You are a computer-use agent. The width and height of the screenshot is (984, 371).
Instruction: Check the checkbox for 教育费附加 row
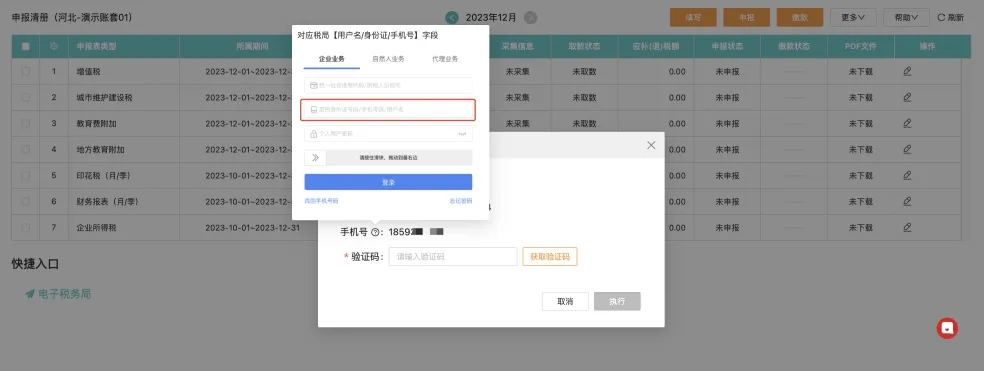26,124
